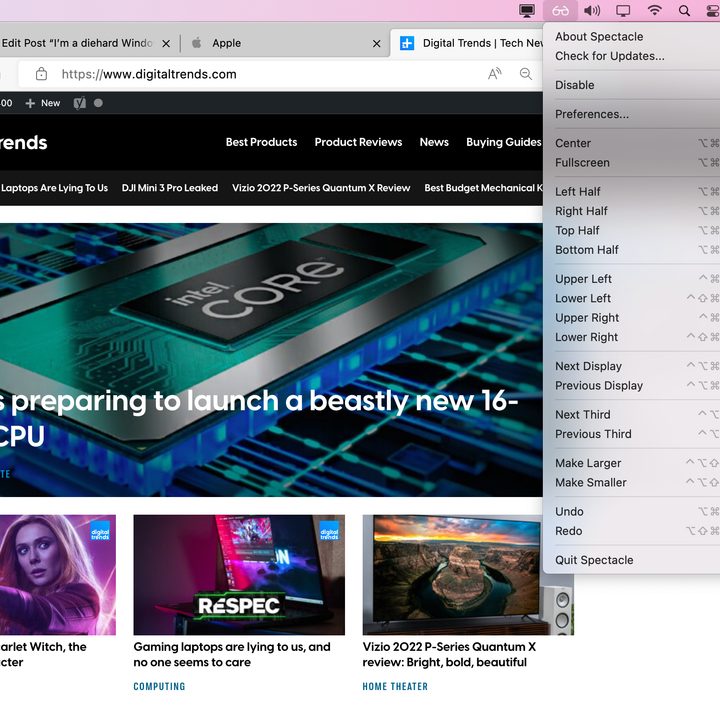The height and width of the screenshot is (720, 720).
Task: Open Vizio P-Series Quantum X review headline
Action: pos(449,654)
